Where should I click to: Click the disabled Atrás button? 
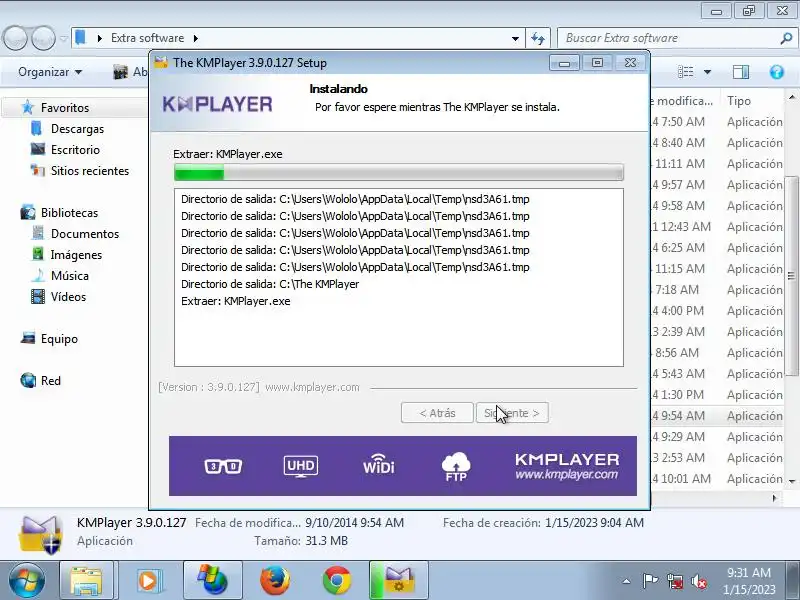pos(437,413)
